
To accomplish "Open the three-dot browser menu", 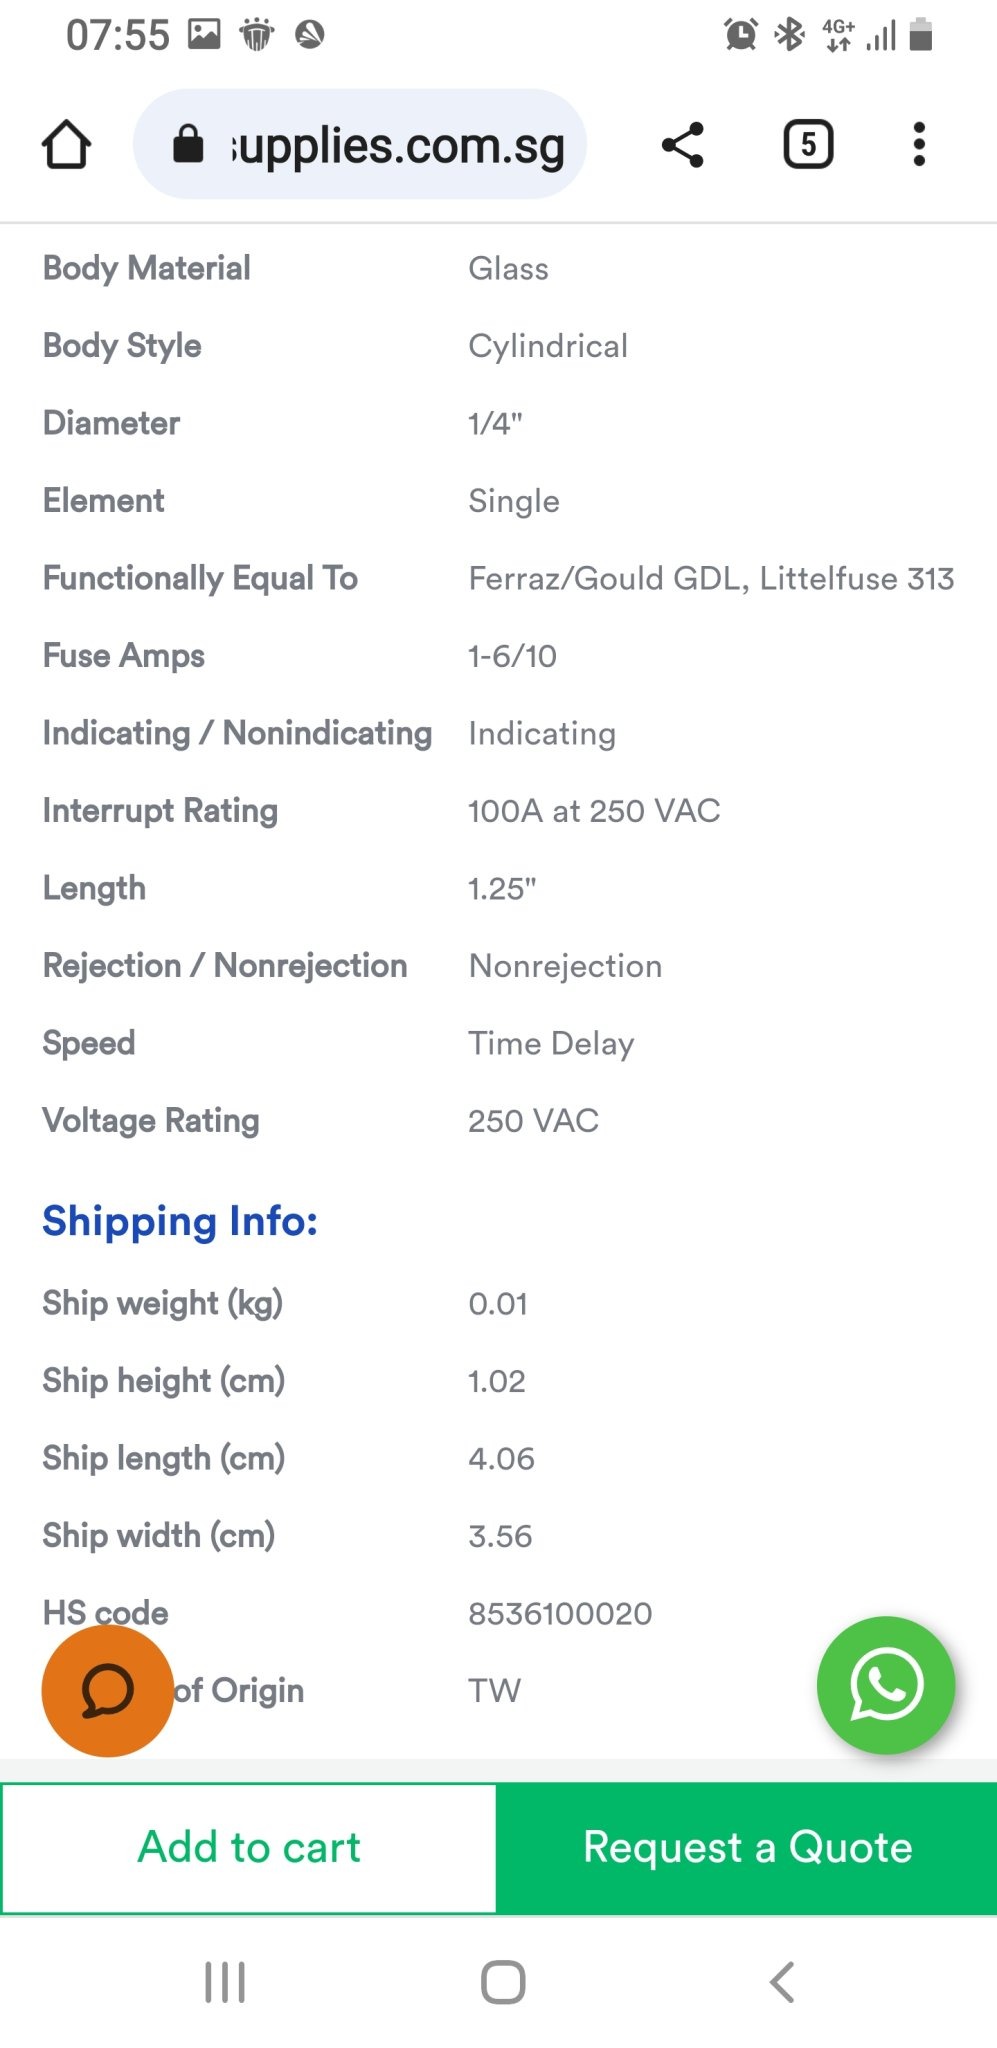I will tap(919, 144).
